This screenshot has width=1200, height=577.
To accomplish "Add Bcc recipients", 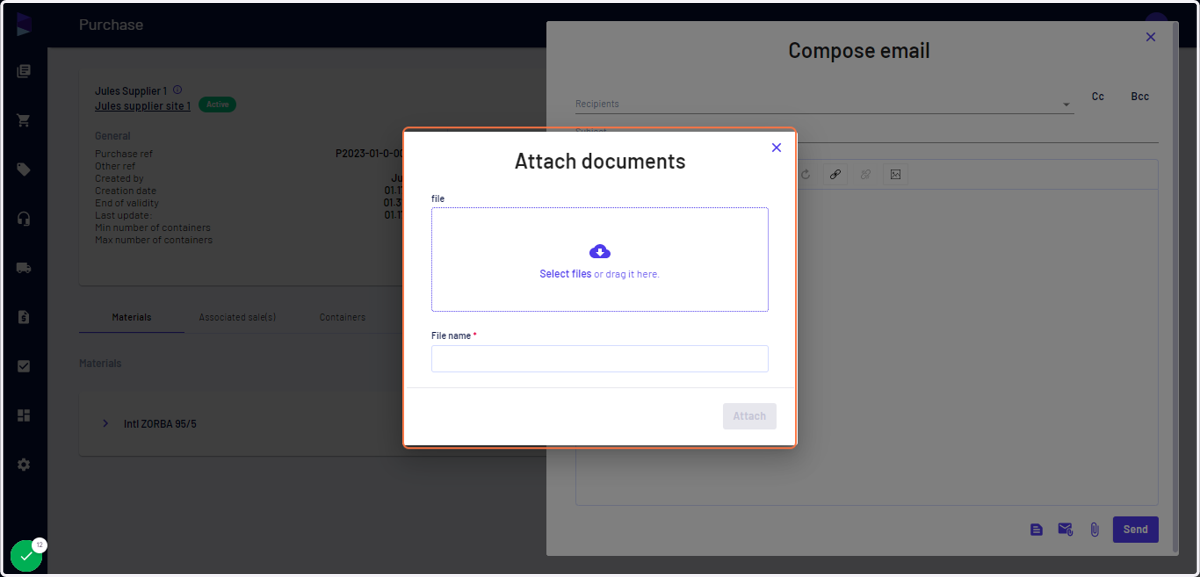I will pyautogui.click(x=1140, y=97).
